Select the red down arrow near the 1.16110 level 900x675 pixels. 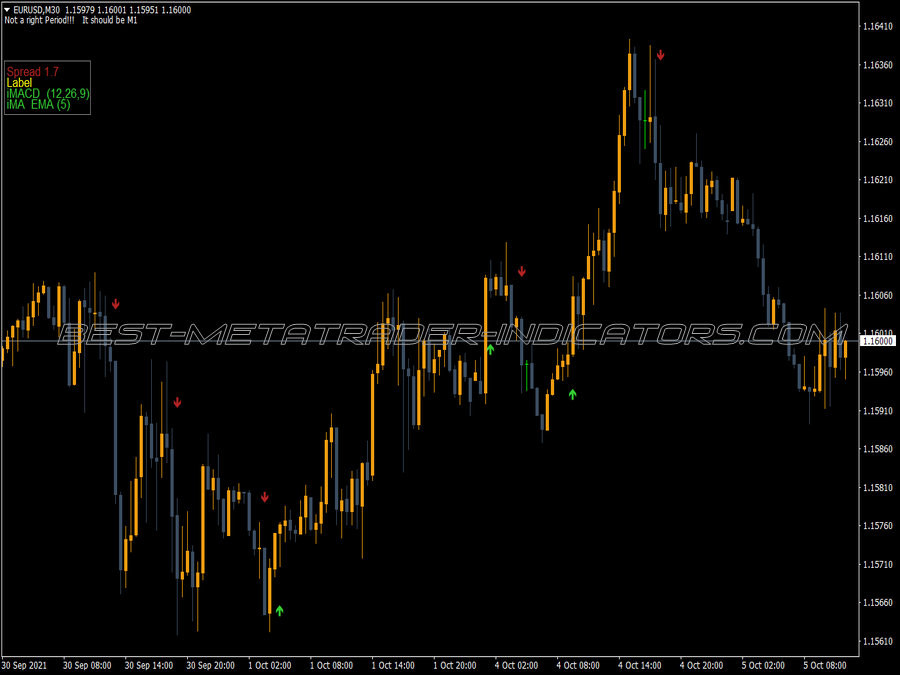[x=522, y=271]
